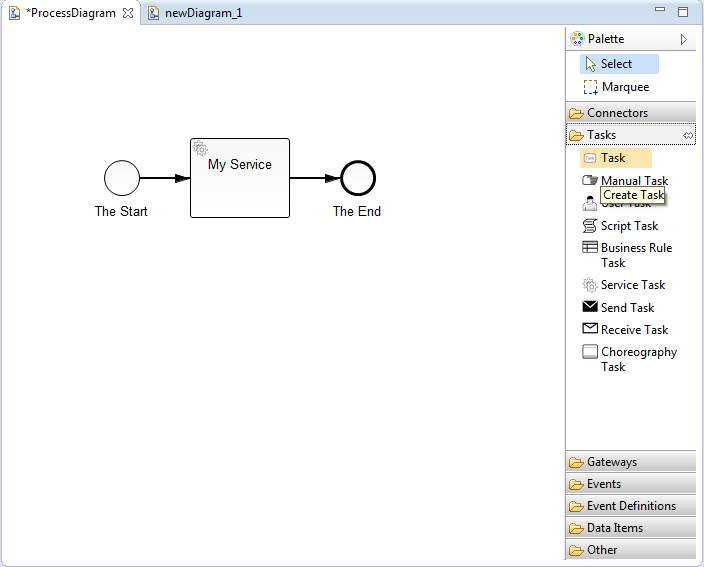Switch to the newDiagram_1 tab
The width and height of the screenshot is (704, 567).
click(x=196, y=13)
